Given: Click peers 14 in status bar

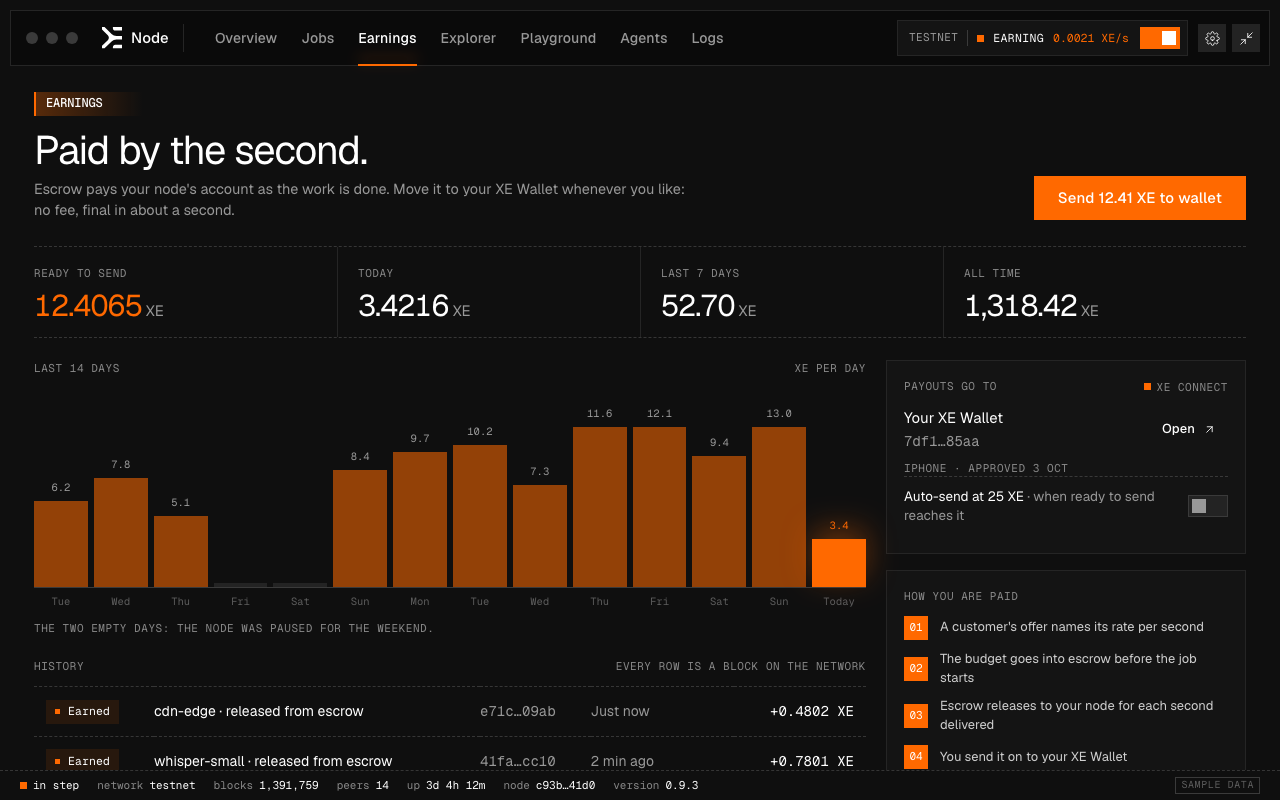Looking at the screenshot, I should (x=363, y=785).
